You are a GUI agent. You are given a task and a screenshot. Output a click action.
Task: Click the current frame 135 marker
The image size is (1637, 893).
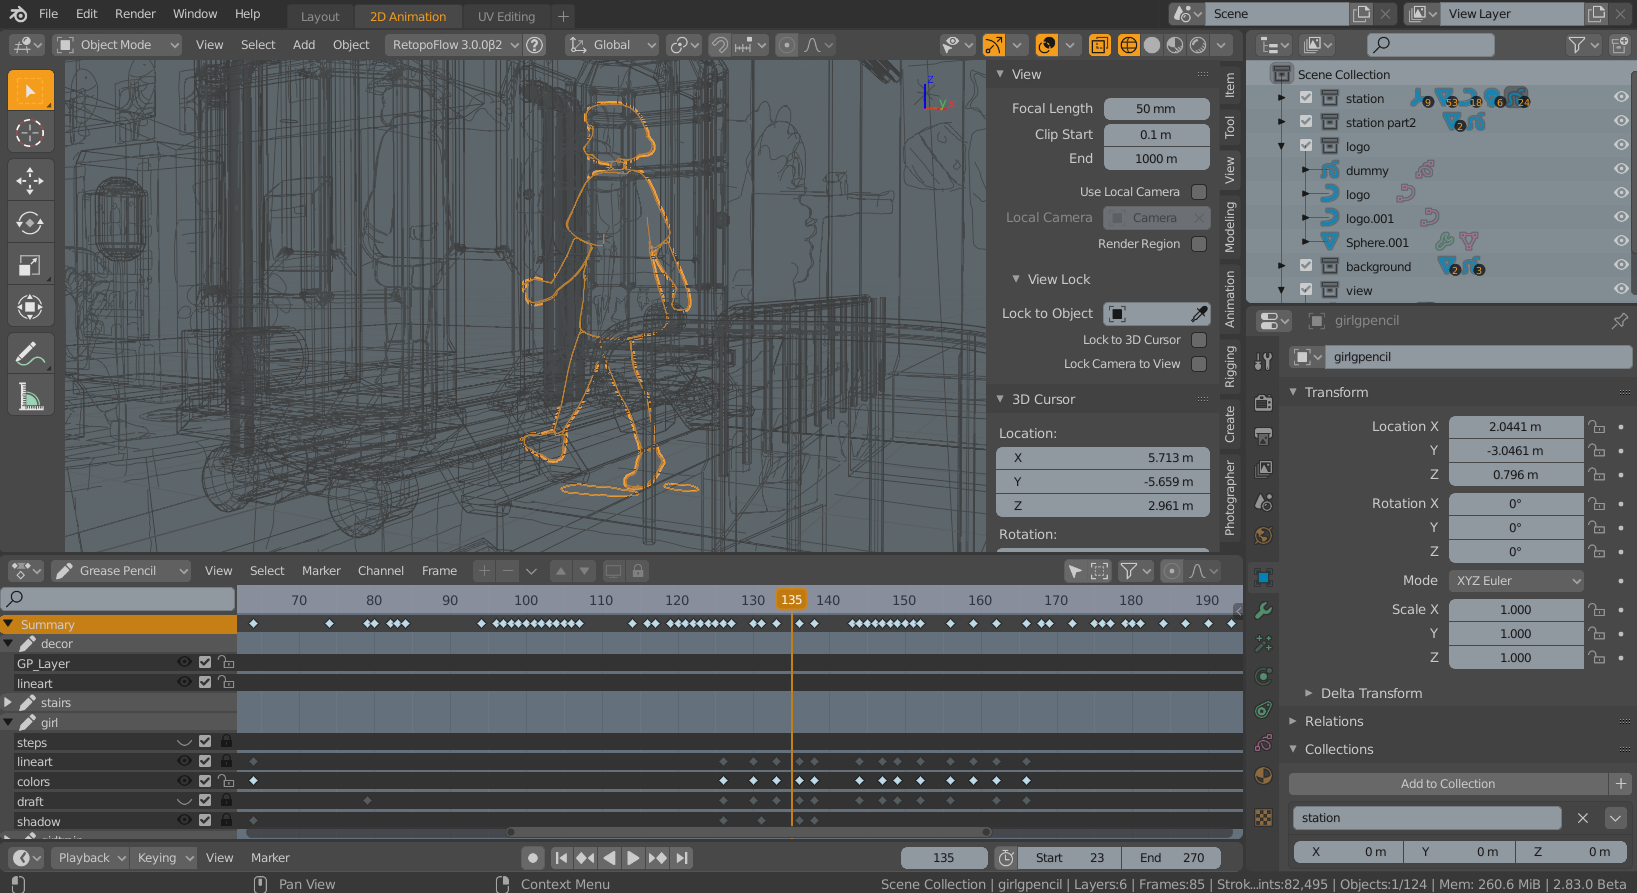[791, 600]
